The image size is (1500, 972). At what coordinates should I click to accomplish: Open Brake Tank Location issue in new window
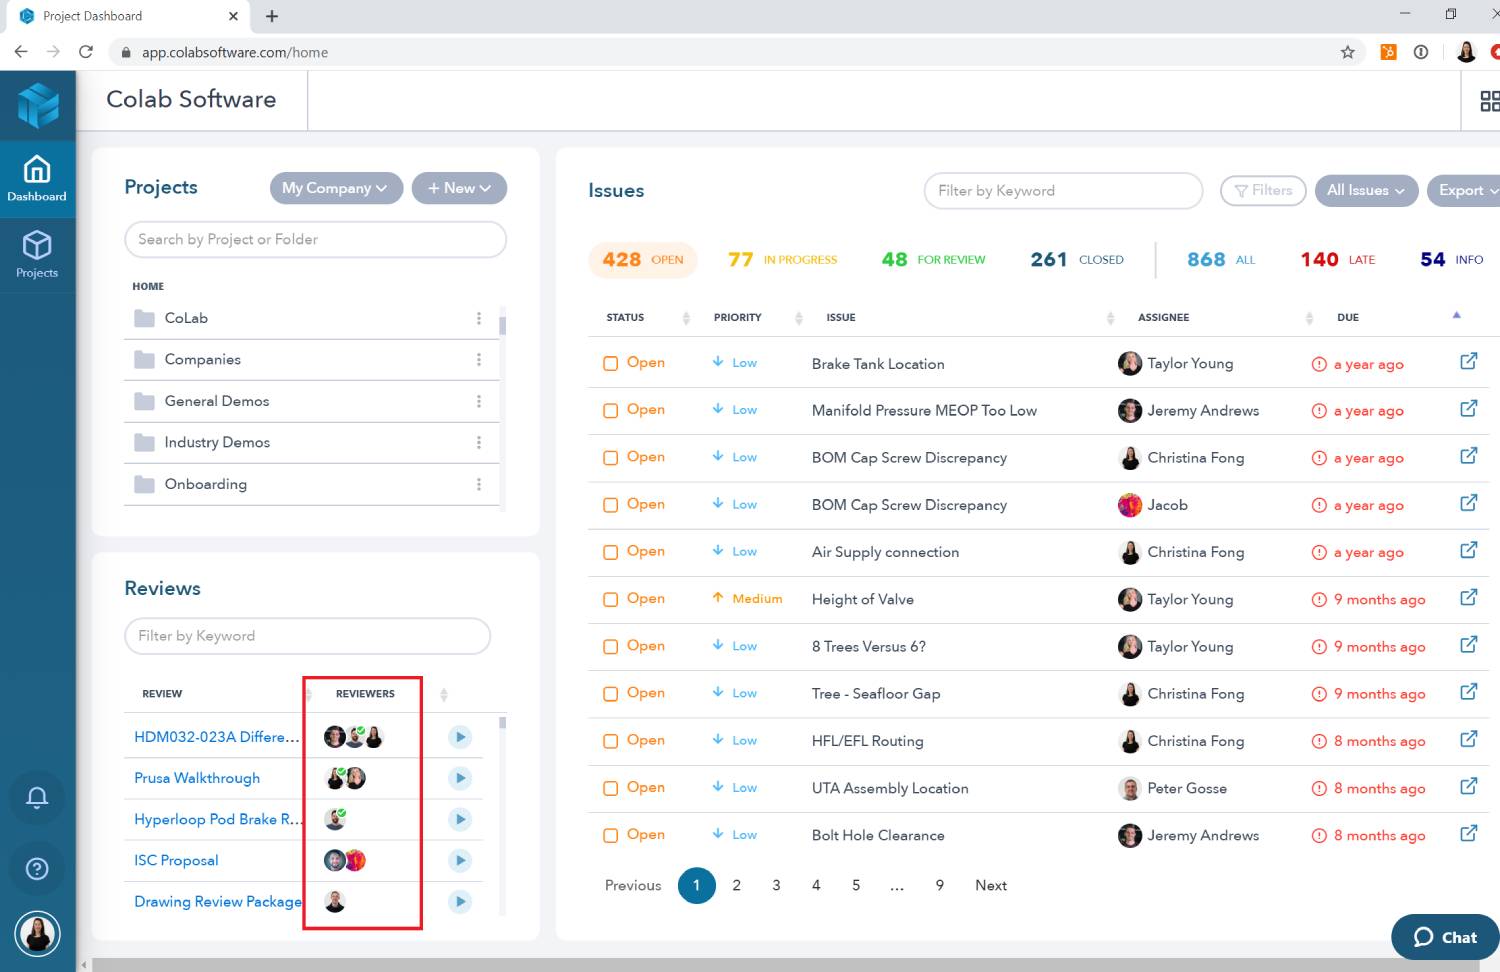[x=1468, y=361]
